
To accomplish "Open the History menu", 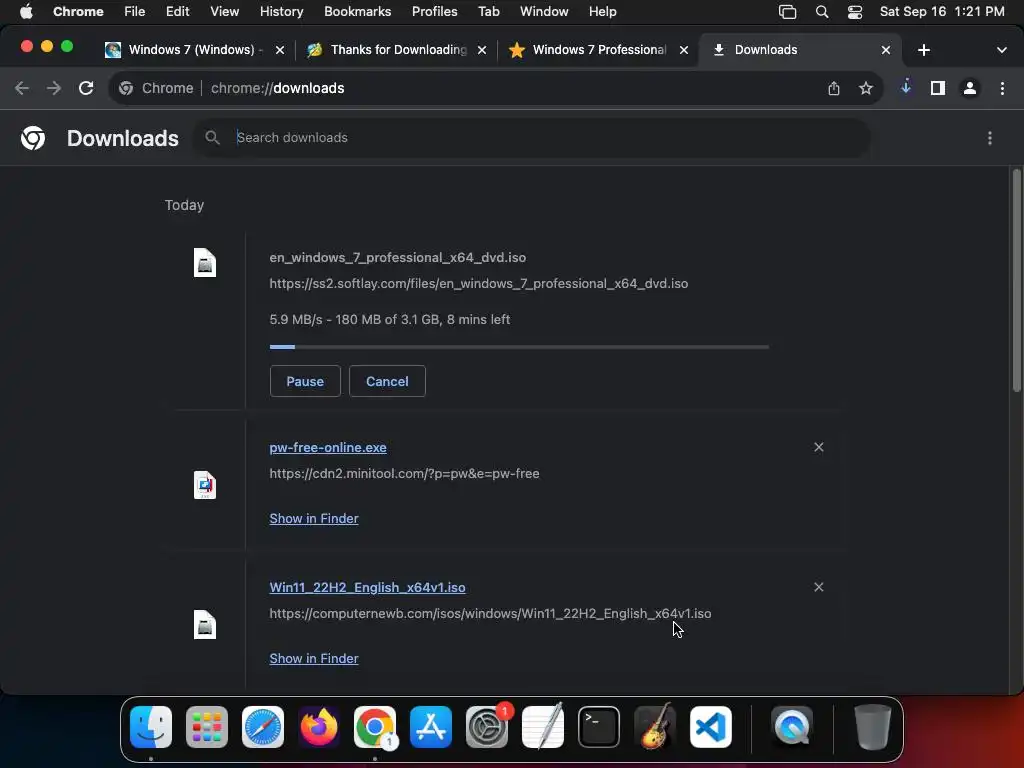I will pyautogui.click(x=281, y=12).
